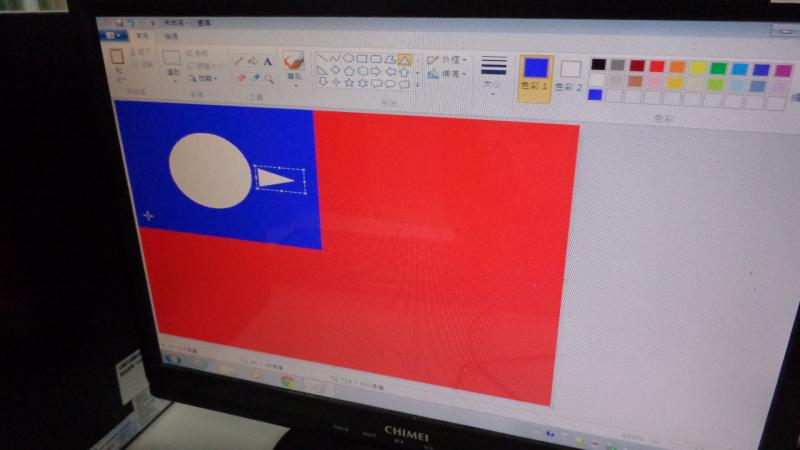
Task: Click the Undo icon in the title bar
Action: tap(132, 22)
